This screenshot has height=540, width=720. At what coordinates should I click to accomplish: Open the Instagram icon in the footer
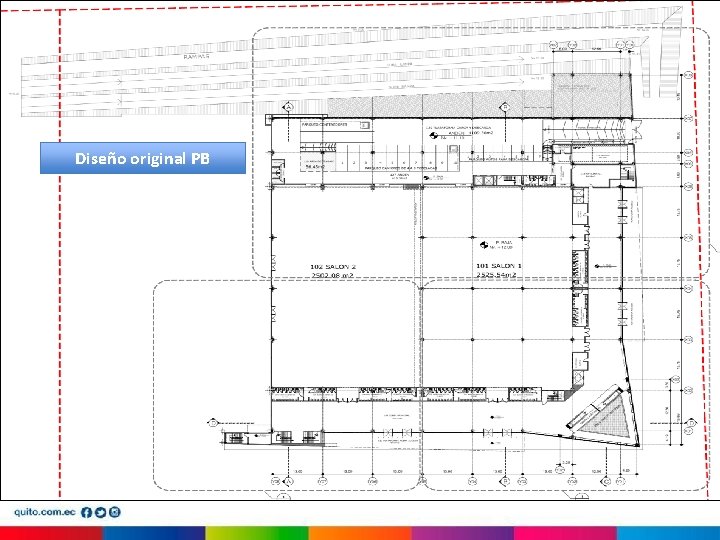(x=115, y=512)
